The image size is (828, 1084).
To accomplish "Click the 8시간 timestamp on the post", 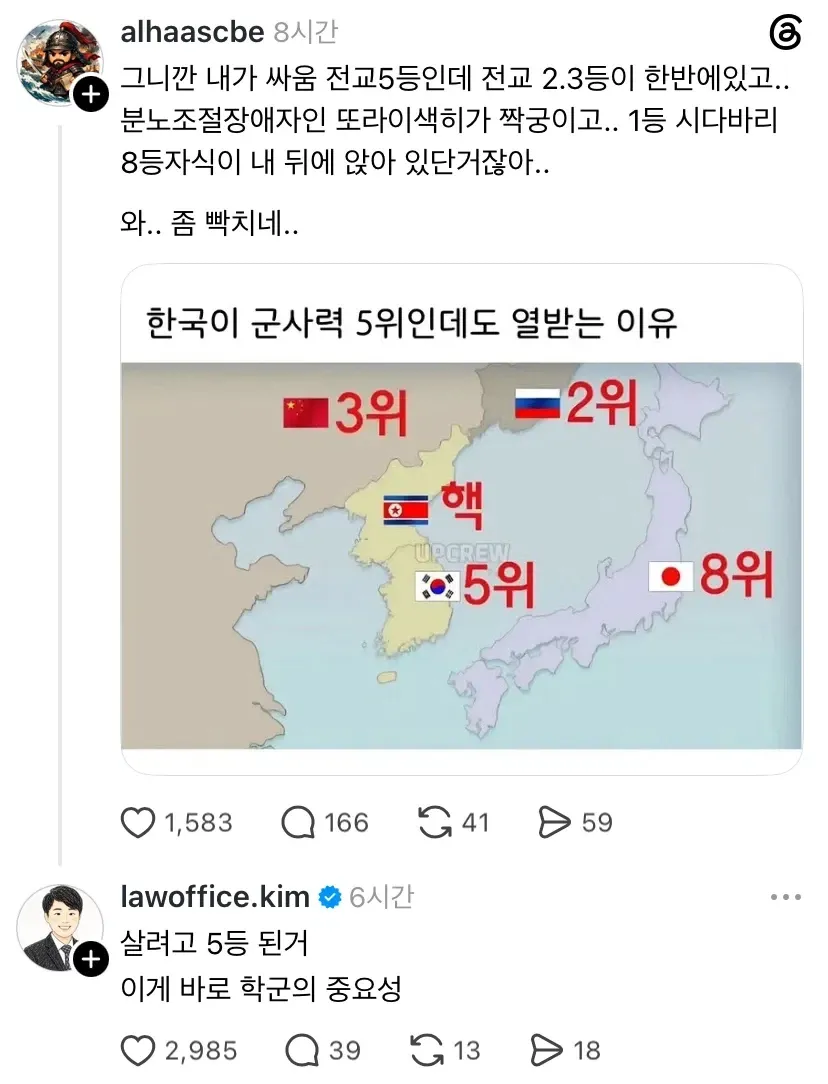I will click(x=305, y=32).
